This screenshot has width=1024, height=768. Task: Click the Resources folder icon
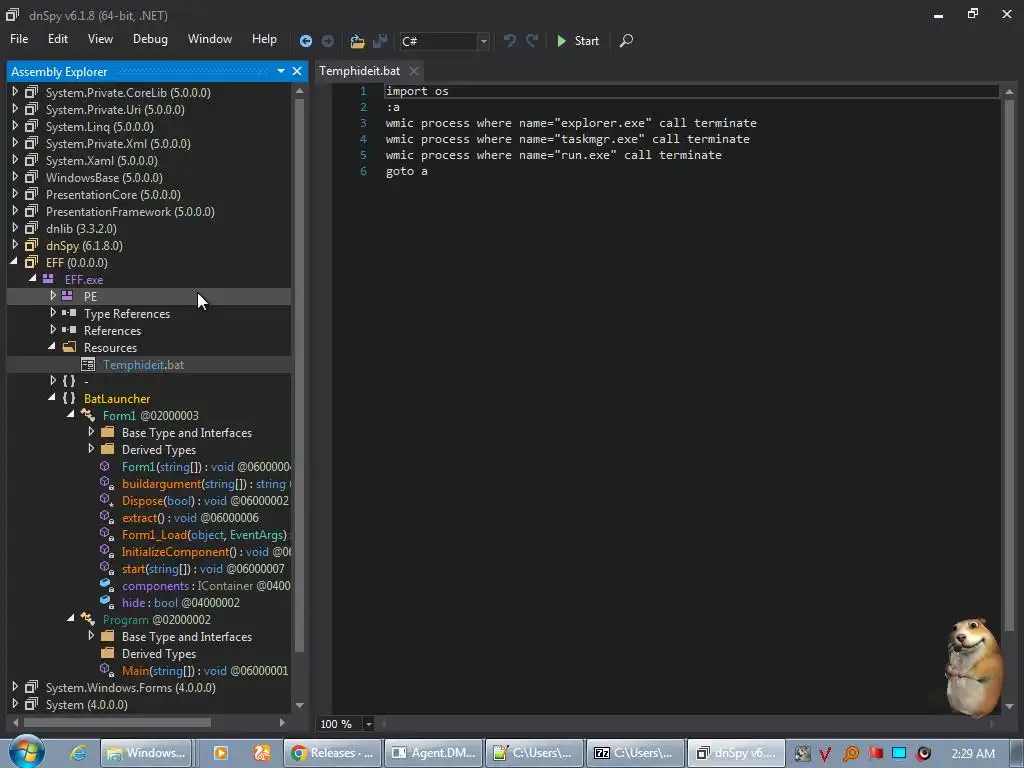point(69,347)
